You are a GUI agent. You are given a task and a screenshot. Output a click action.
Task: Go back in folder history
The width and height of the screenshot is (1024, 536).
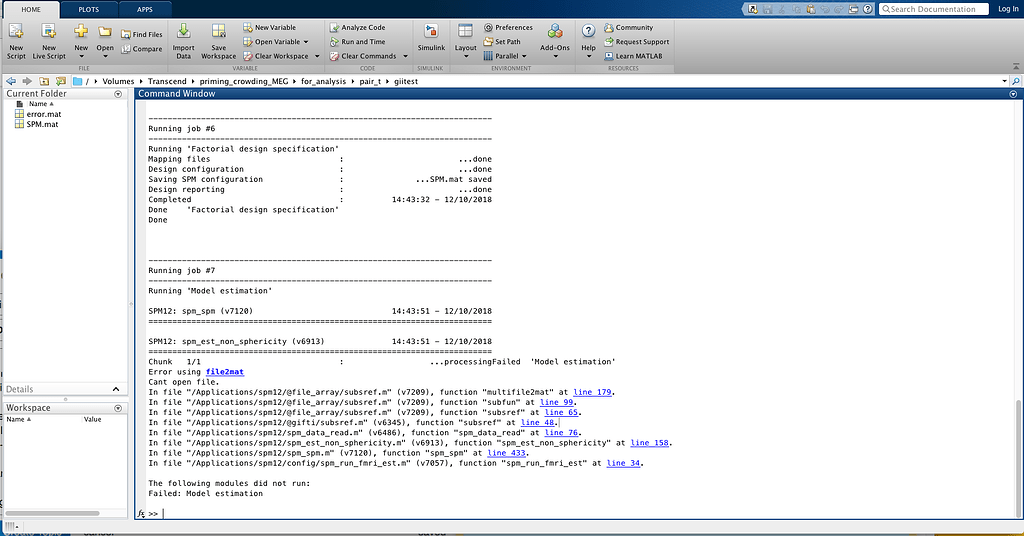(11, 81)
